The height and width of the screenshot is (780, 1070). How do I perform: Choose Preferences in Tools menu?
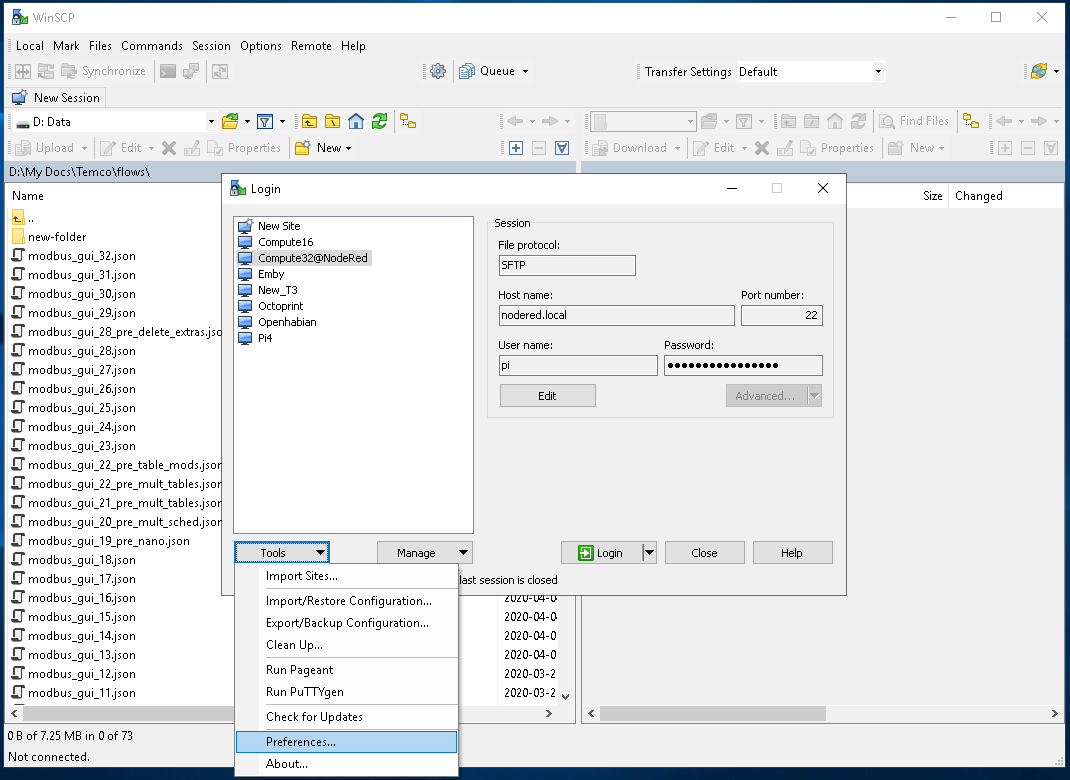[x=346, y=742]
